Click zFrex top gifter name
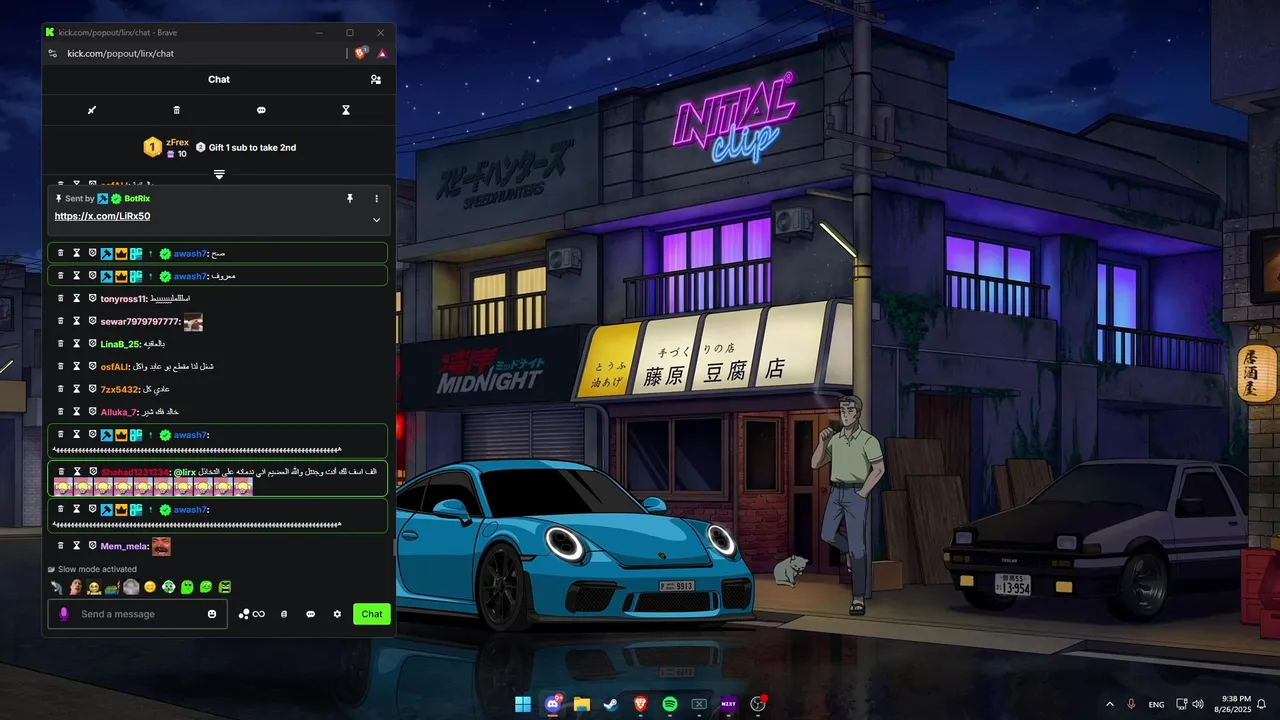Screen dimensions: 1280x720 [177, 142]
